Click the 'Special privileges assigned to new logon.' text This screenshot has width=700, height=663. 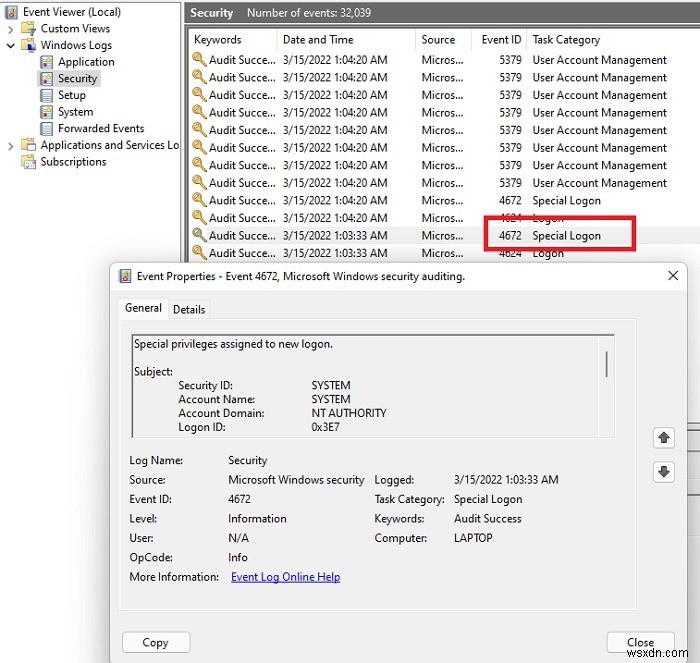click(x=233, y=344)
